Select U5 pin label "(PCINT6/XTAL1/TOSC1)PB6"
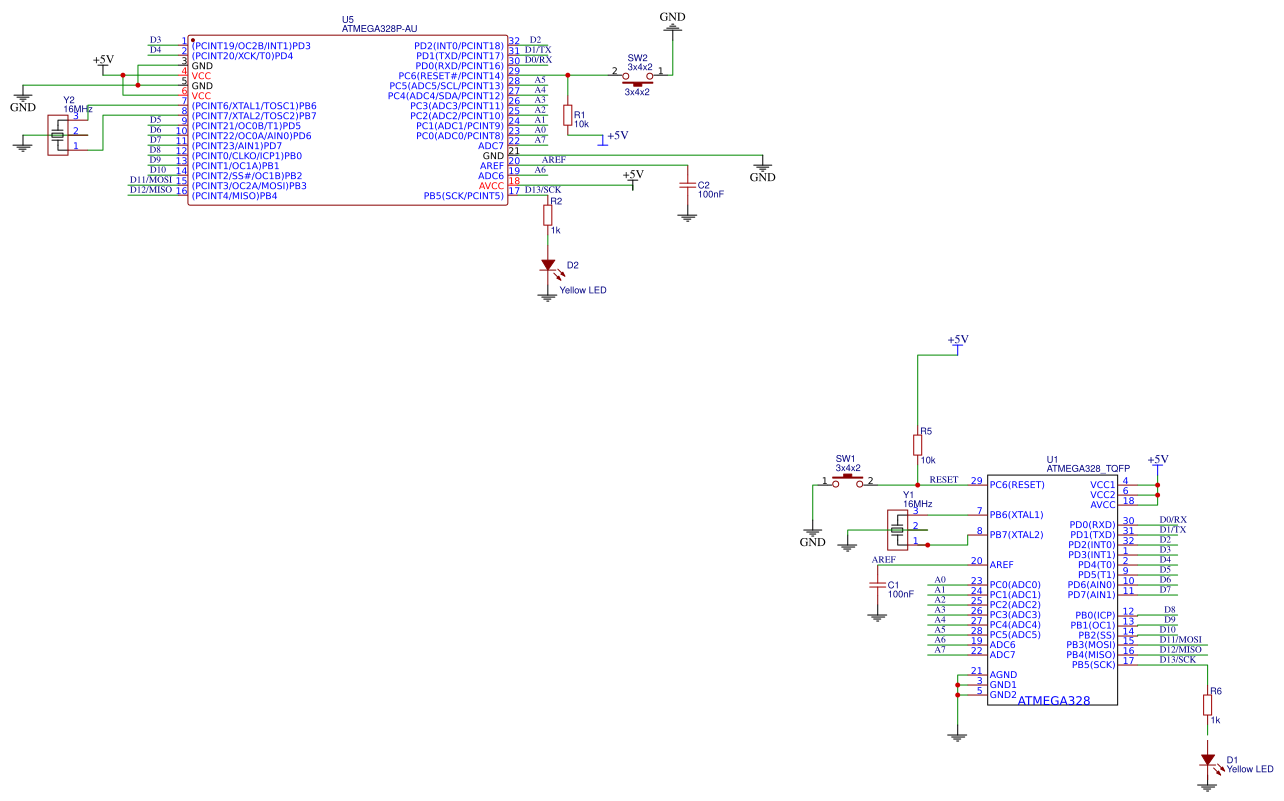The height and width of the screenshot is (801, 1284). (254, 106)
